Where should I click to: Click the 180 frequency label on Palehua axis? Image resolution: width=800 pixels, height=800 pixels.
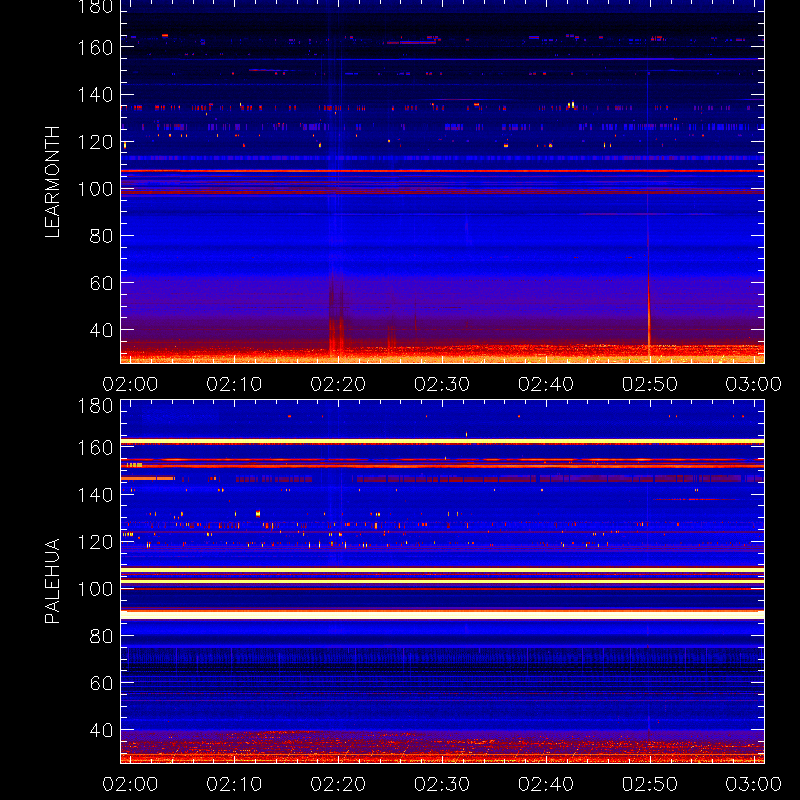[x=95, y=406]
